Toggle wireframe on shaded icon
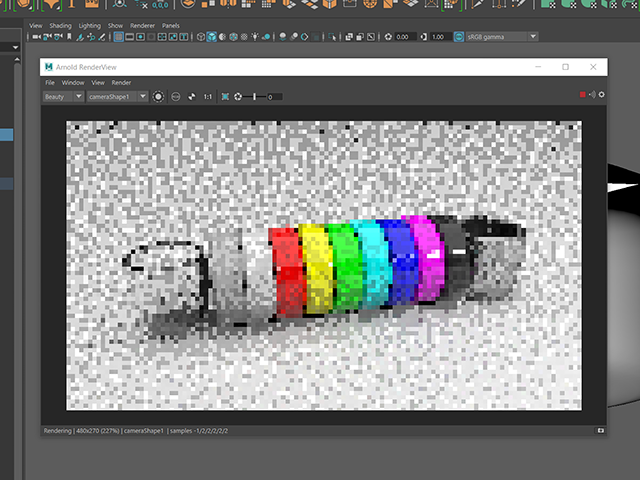Image resolution: width=640 pixels, height=480 pixels. (233, 37)
